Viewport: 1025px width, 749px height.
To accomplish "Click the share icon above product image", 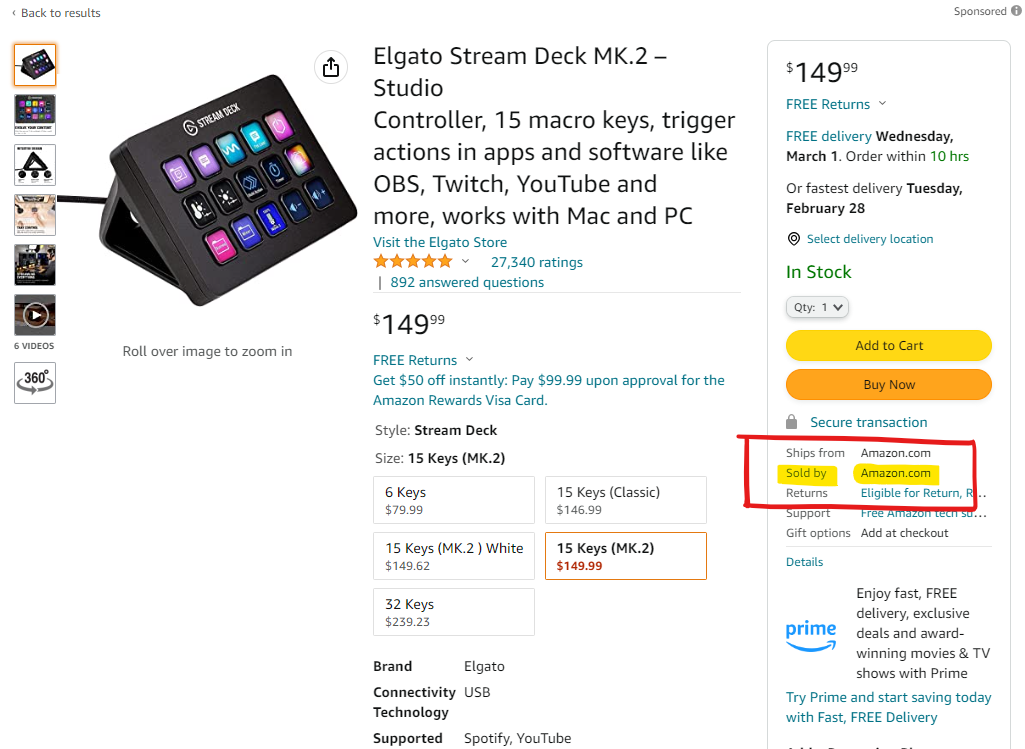I will click(331, 67).
